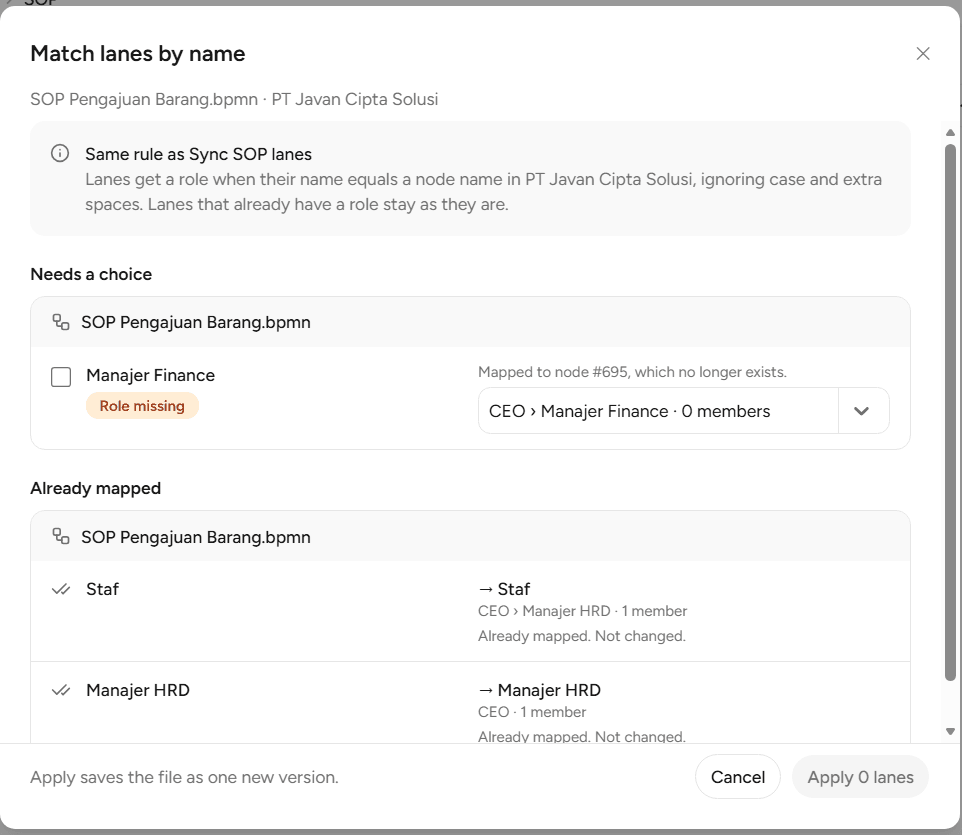Click the double-check icon beside Manajer HRD
Screen dimensions: 962x835
(61, 690)
